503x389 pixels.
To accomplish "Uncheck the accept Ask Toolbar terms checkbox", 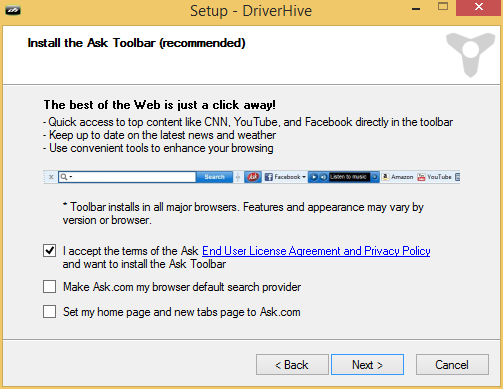I will (49, 250).
